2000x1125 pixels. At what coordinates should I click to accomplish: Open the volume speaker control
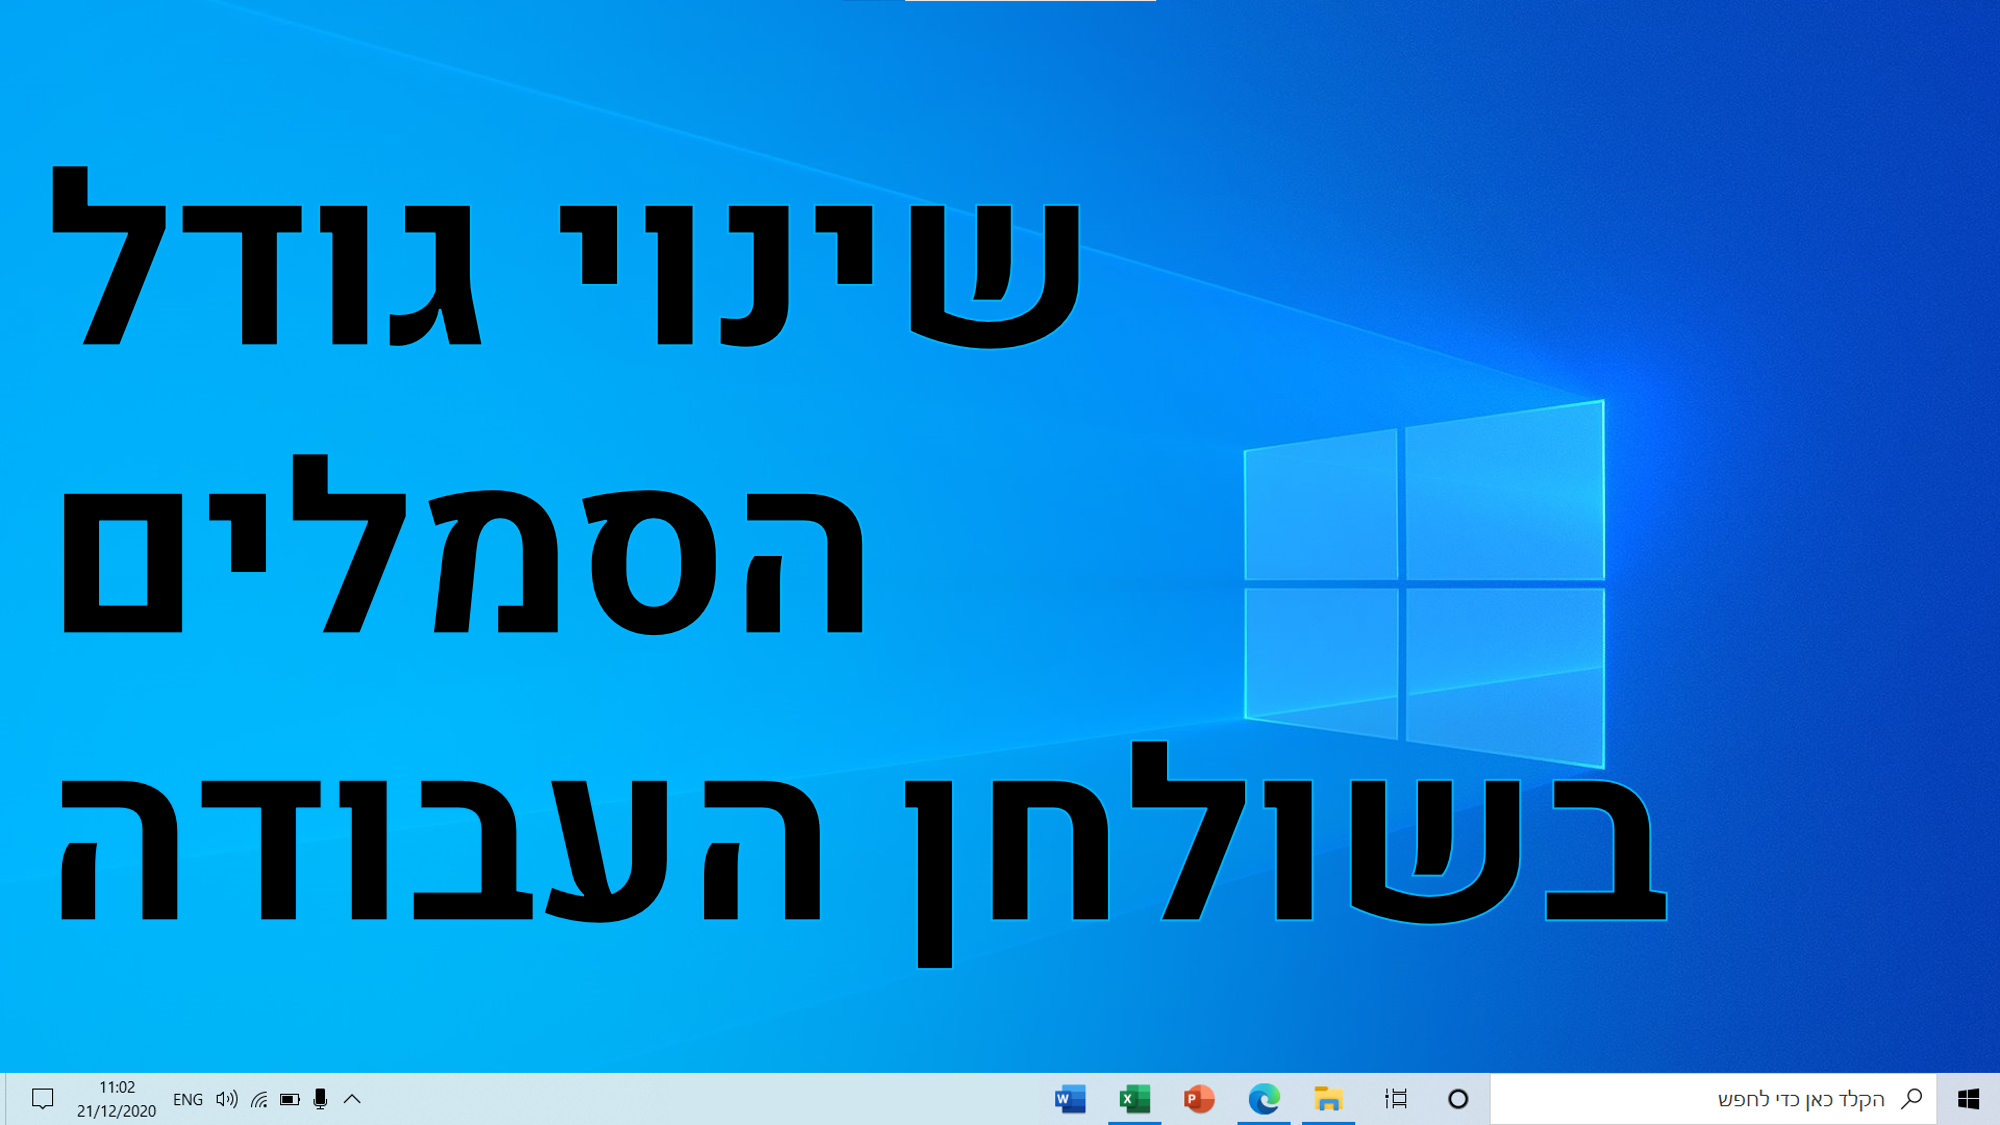click(227, 1099)
